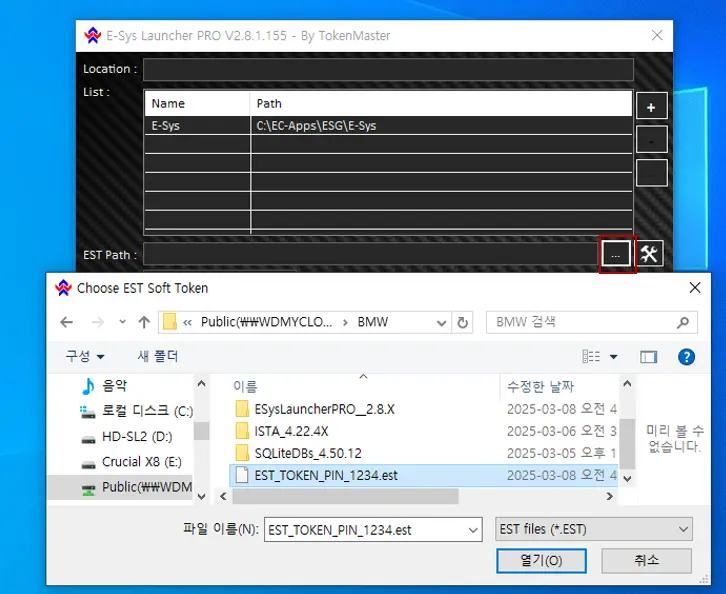
Task: Click the minus button to remove entry
Action: (651, 140)
